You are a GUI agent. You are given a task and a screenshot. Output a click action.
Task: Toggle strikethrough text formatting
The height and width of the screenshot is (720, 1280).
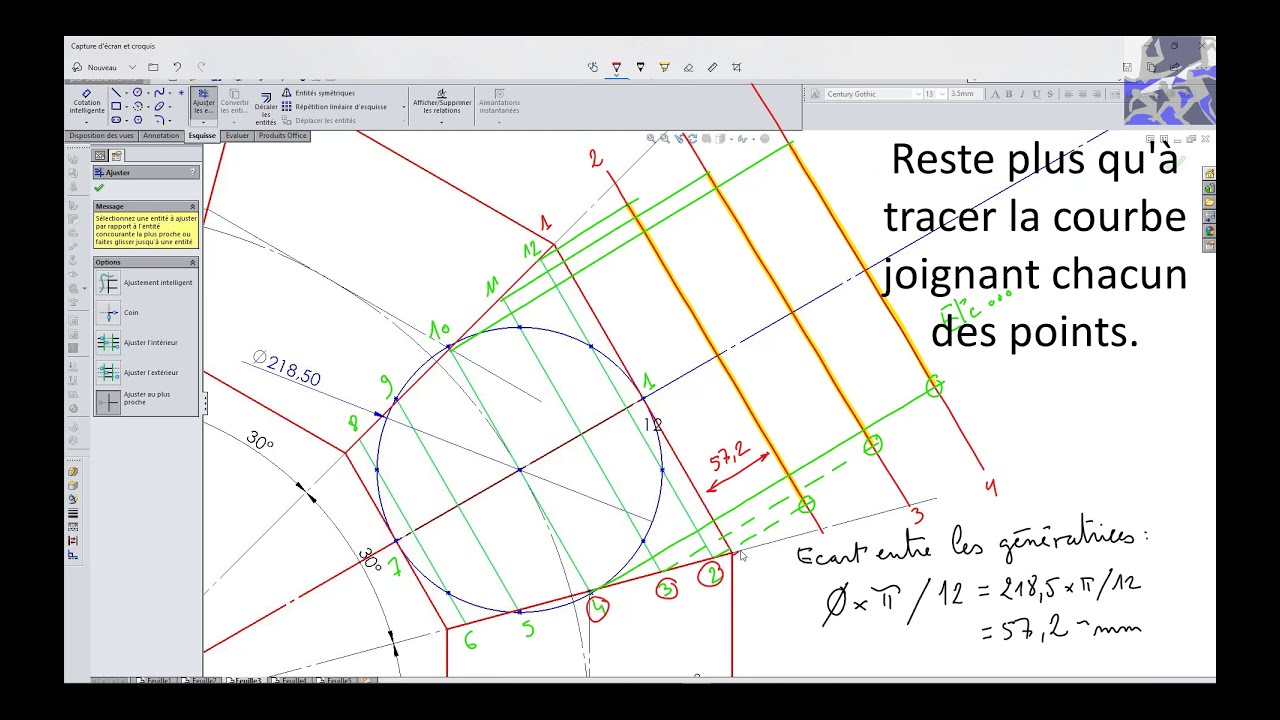[1050, 94]
